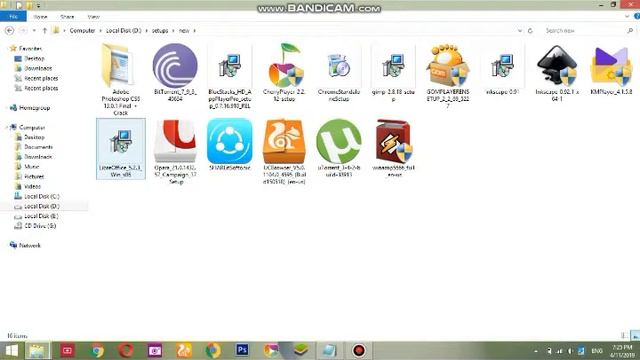Open Documents under Computer
Viewport: 640px width, 360px height.
[38, 147]
